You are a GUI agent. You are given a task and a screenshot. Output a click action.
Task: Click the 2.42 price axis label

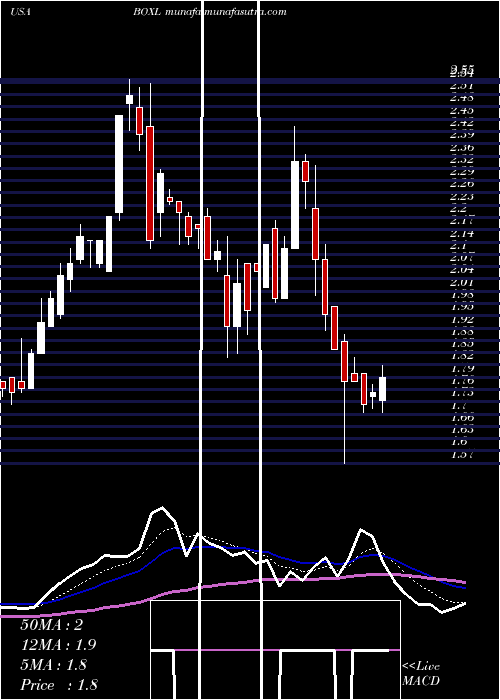(x=462, y=122)
